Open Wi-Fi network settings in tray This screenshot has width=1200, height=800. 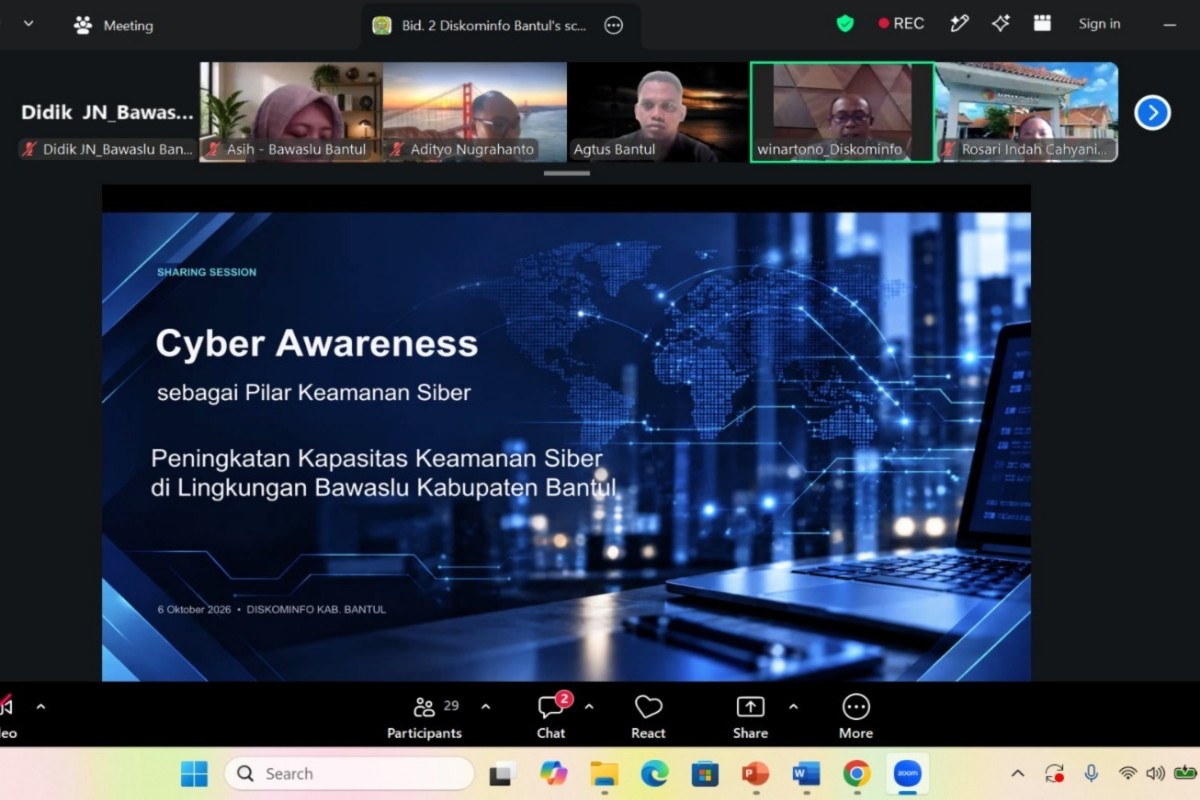tap(1128, 773)
